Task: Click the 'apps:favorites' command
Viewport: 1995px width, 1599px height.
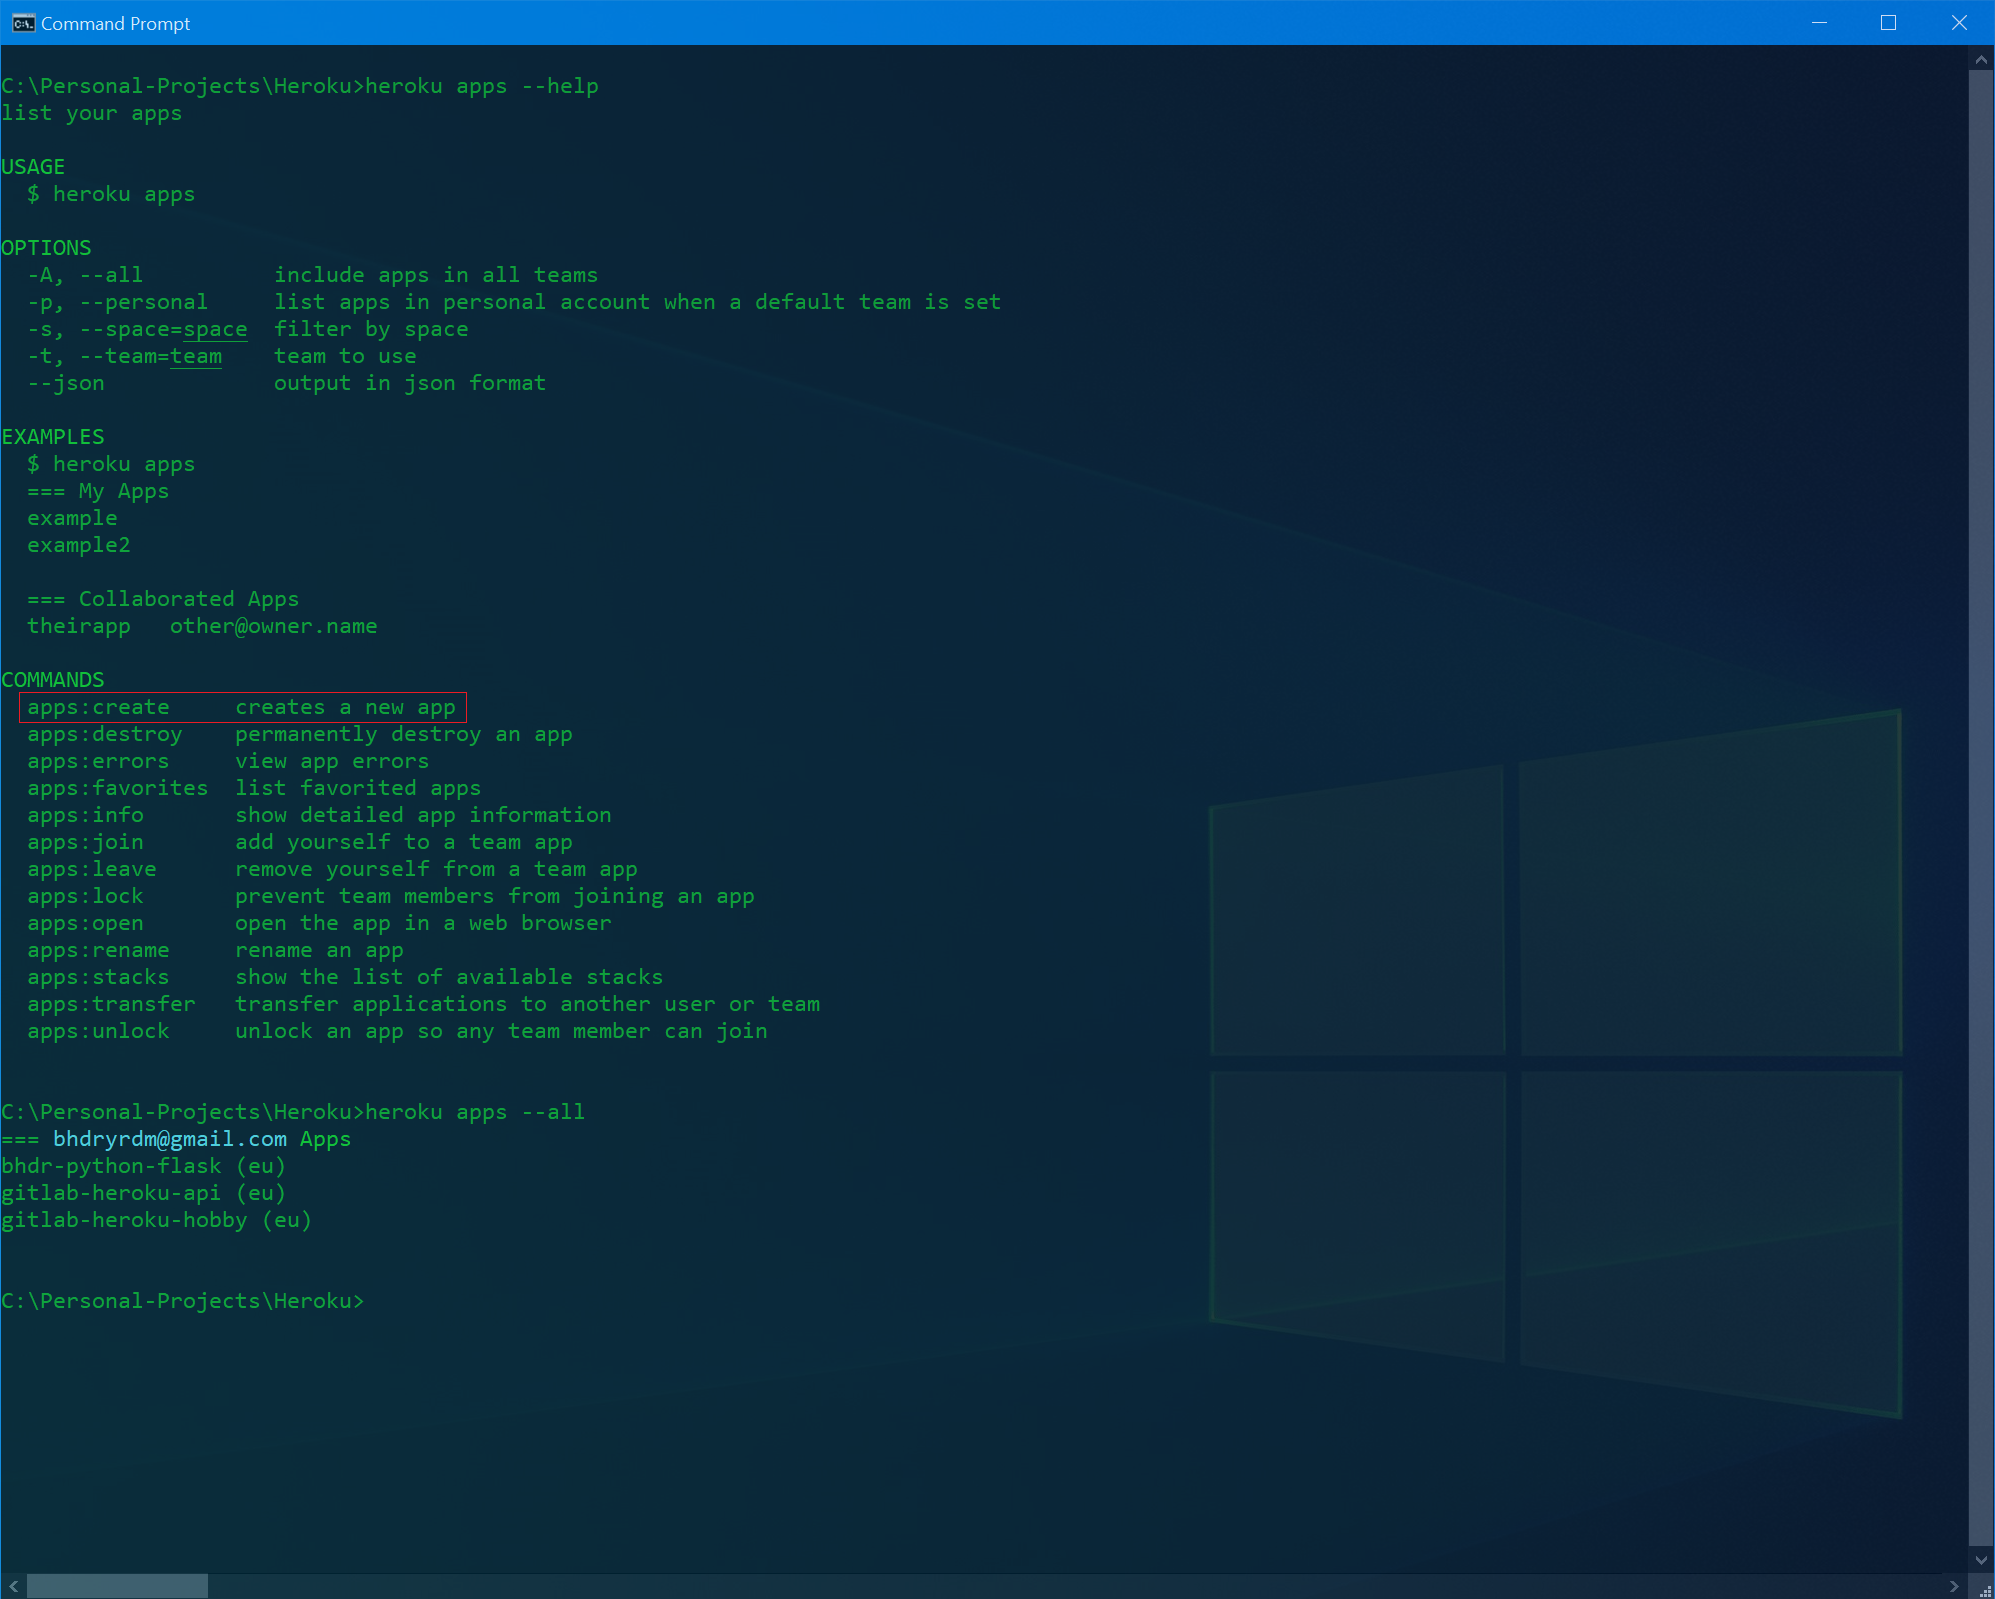Action: (x=118, y=788)
